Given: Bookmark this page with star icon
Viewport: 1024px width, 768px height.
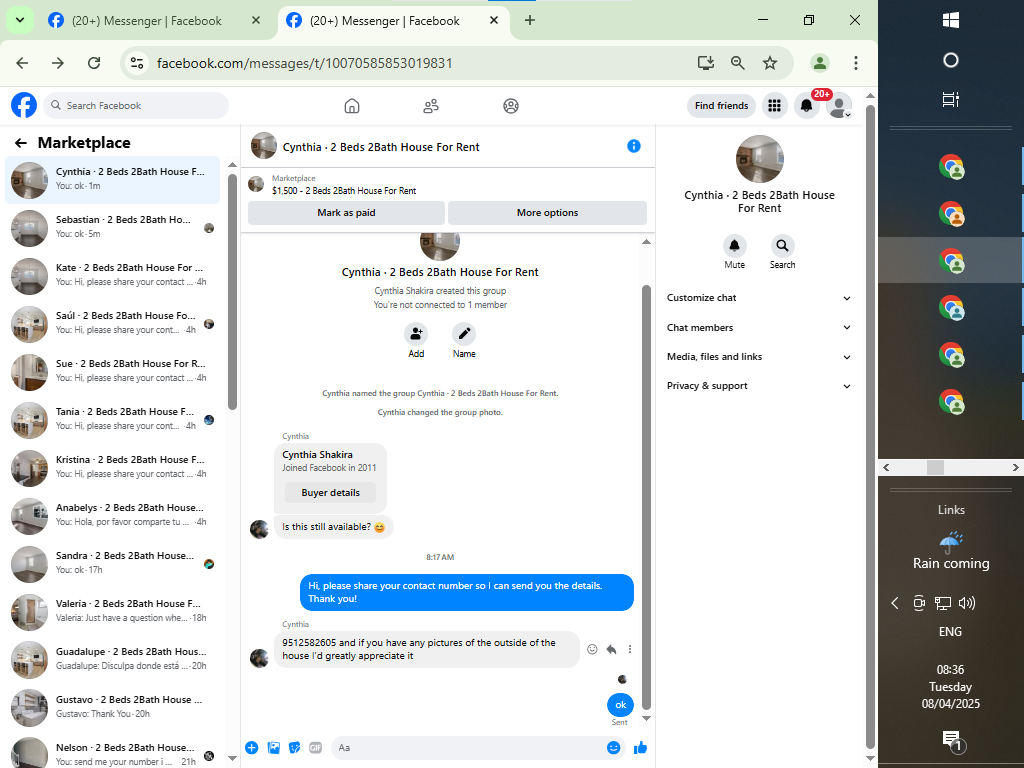Looking at the screenshot, I should (770, 63).
